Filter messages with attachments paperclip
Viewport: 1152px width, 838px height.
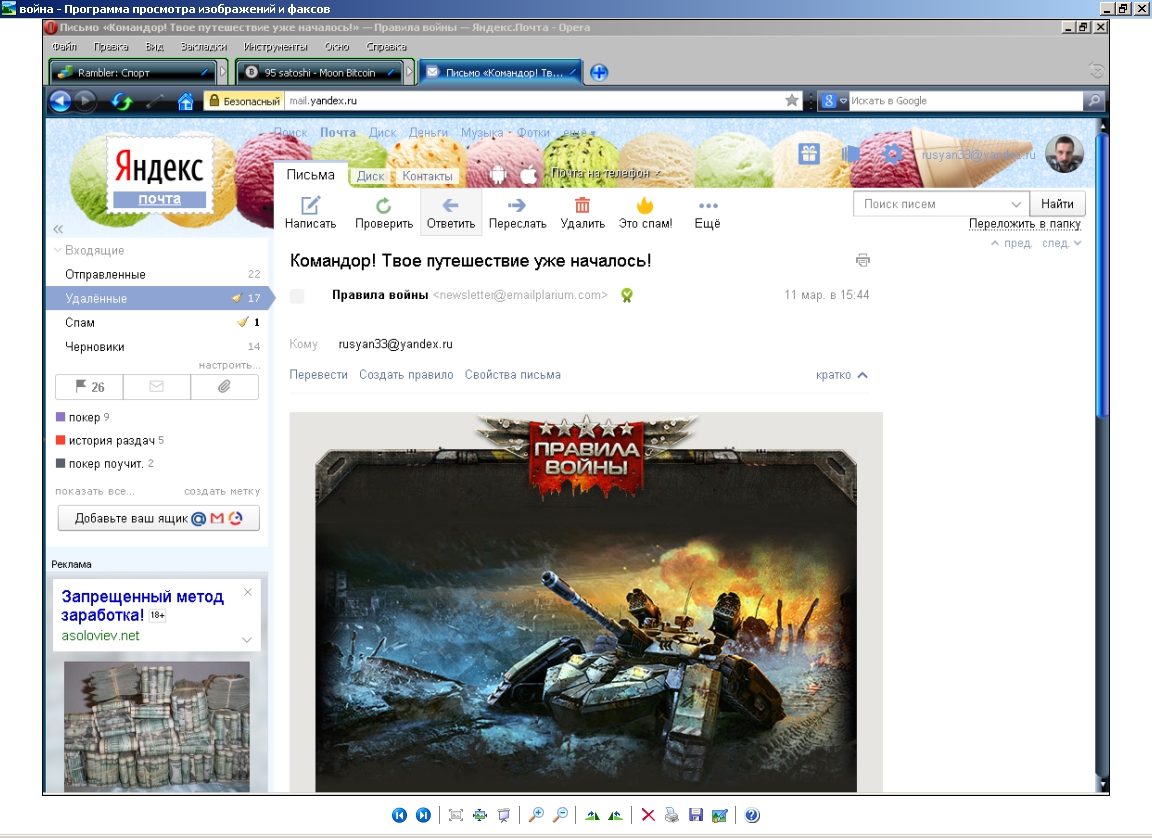(224, 387)
